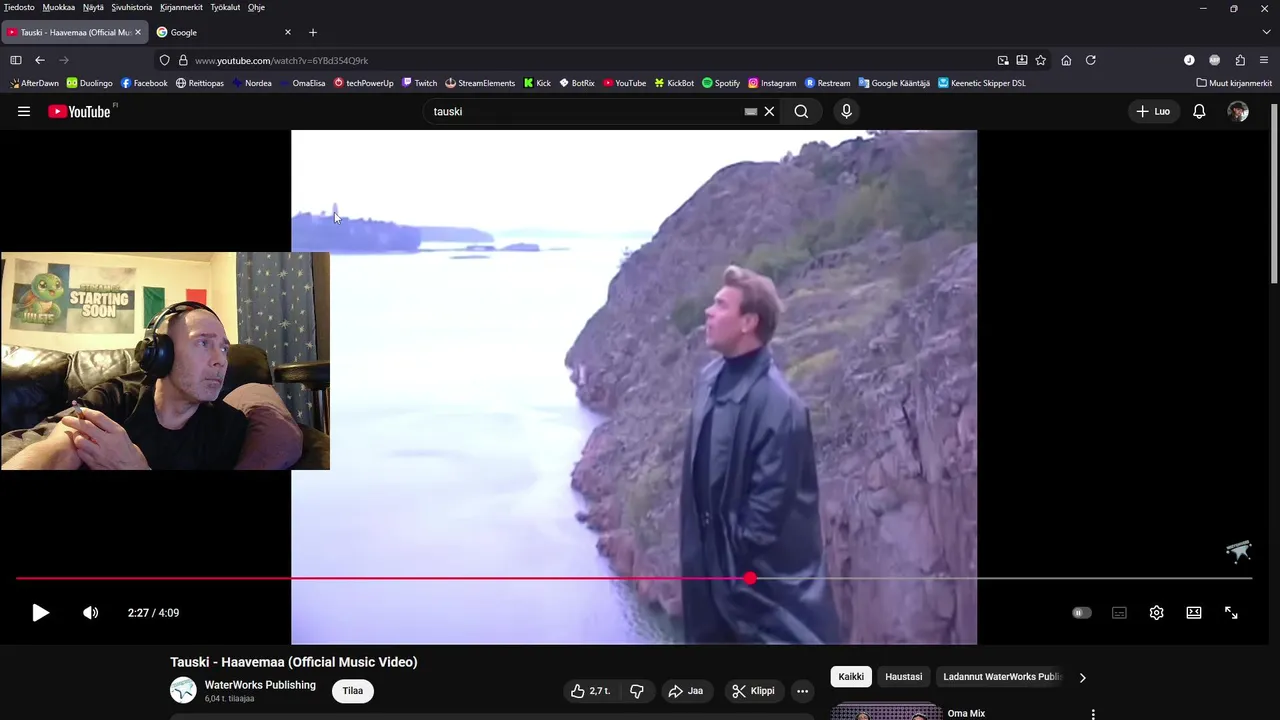Toggle the browser sidebar icon
The width and height of the screenshot is (1280, 720).
(15, 60)
